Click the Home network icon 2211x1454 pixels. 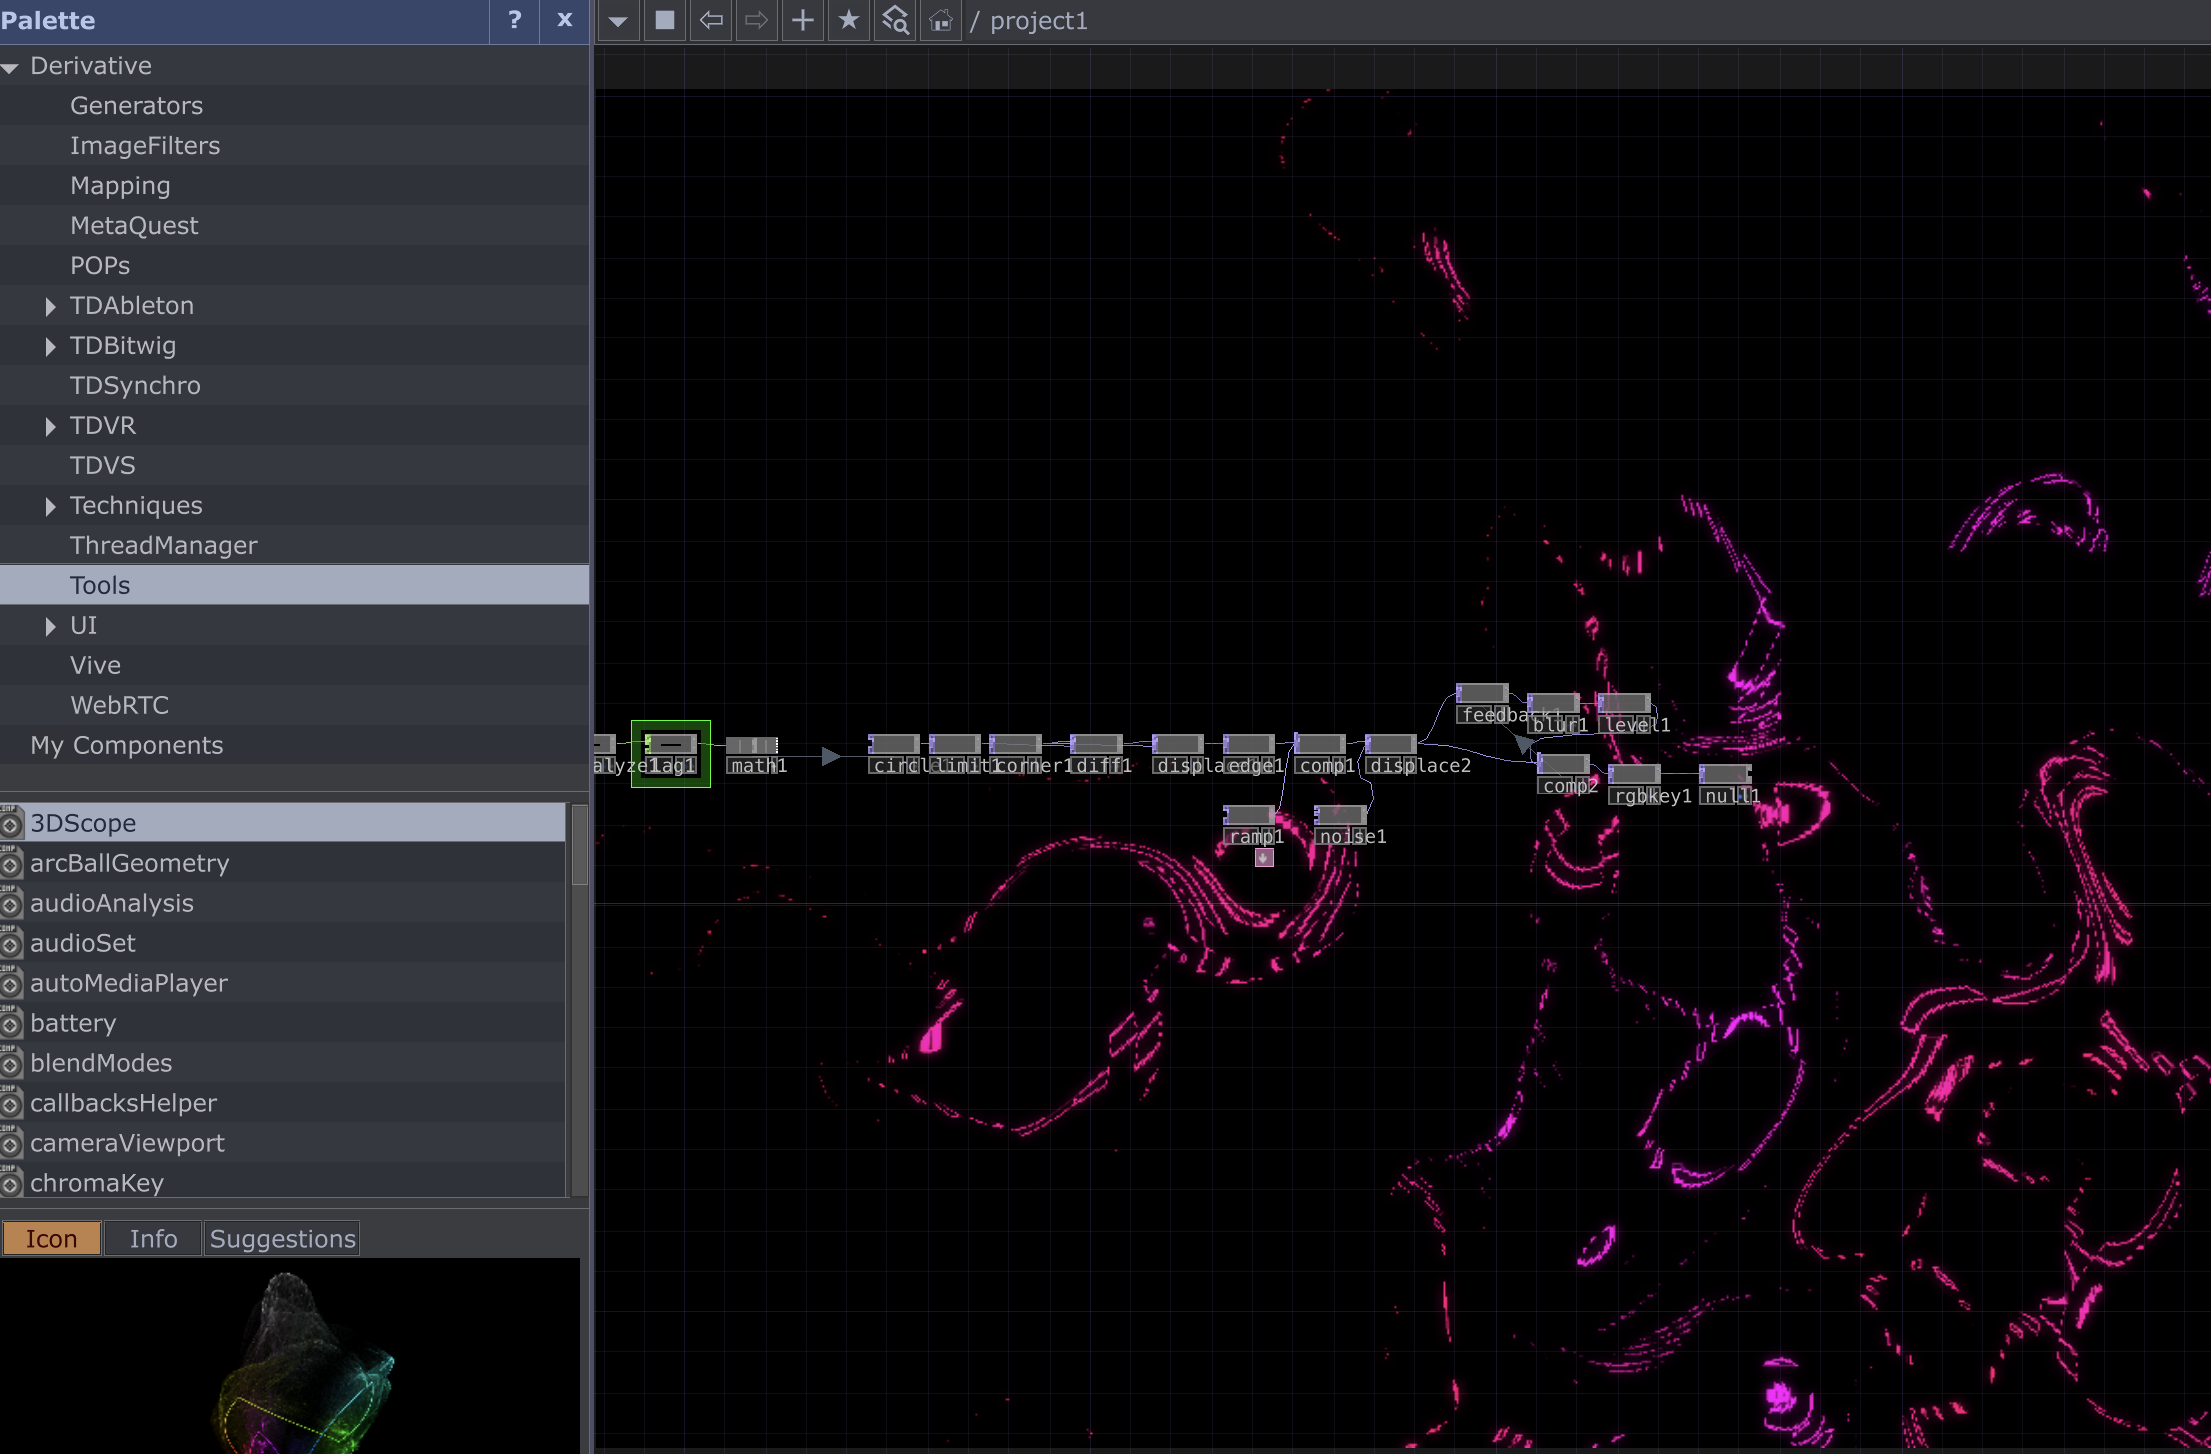[940, 21]
